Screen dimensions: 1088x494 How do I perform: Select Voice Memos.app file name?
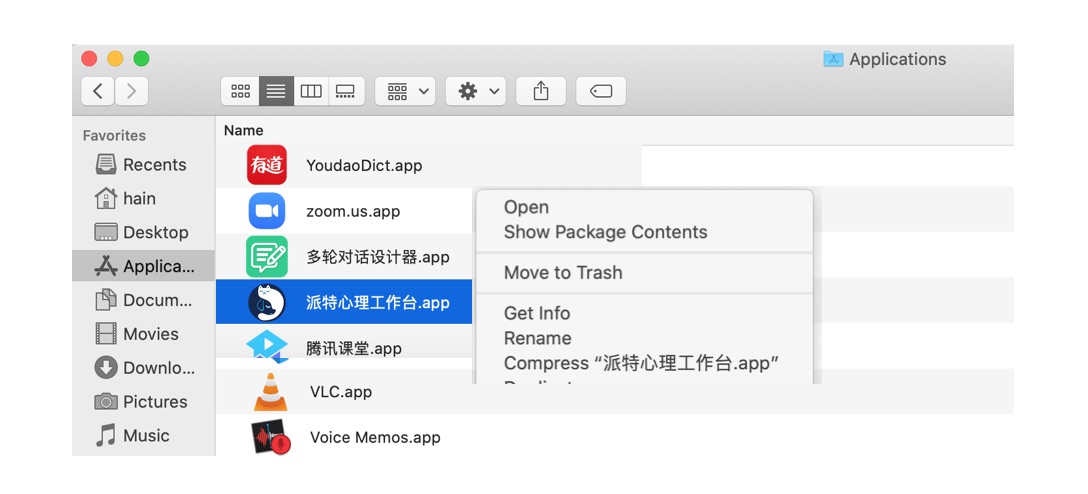[375, 438]
